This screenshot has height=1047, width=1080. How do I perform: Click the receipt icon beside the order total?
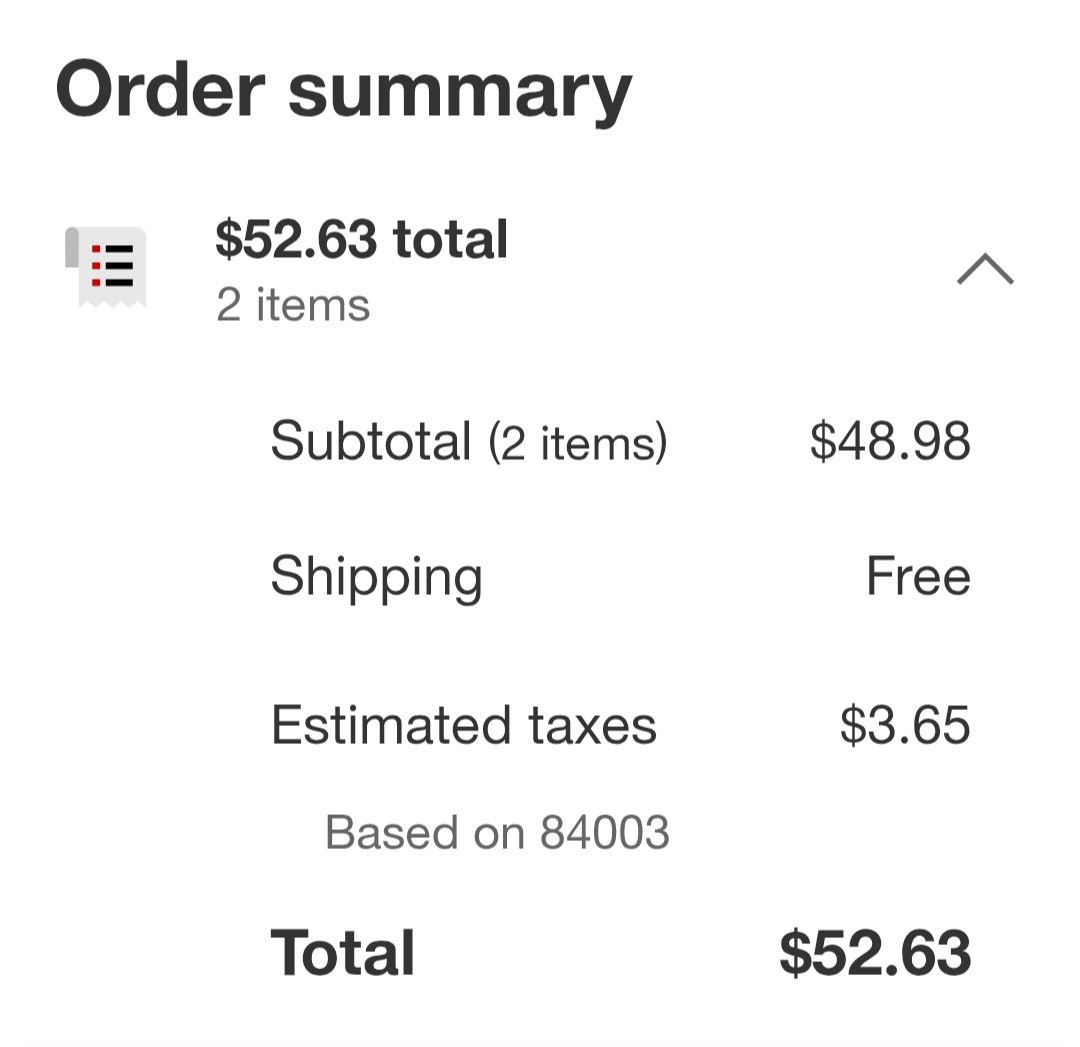click(x=106, y=266)
